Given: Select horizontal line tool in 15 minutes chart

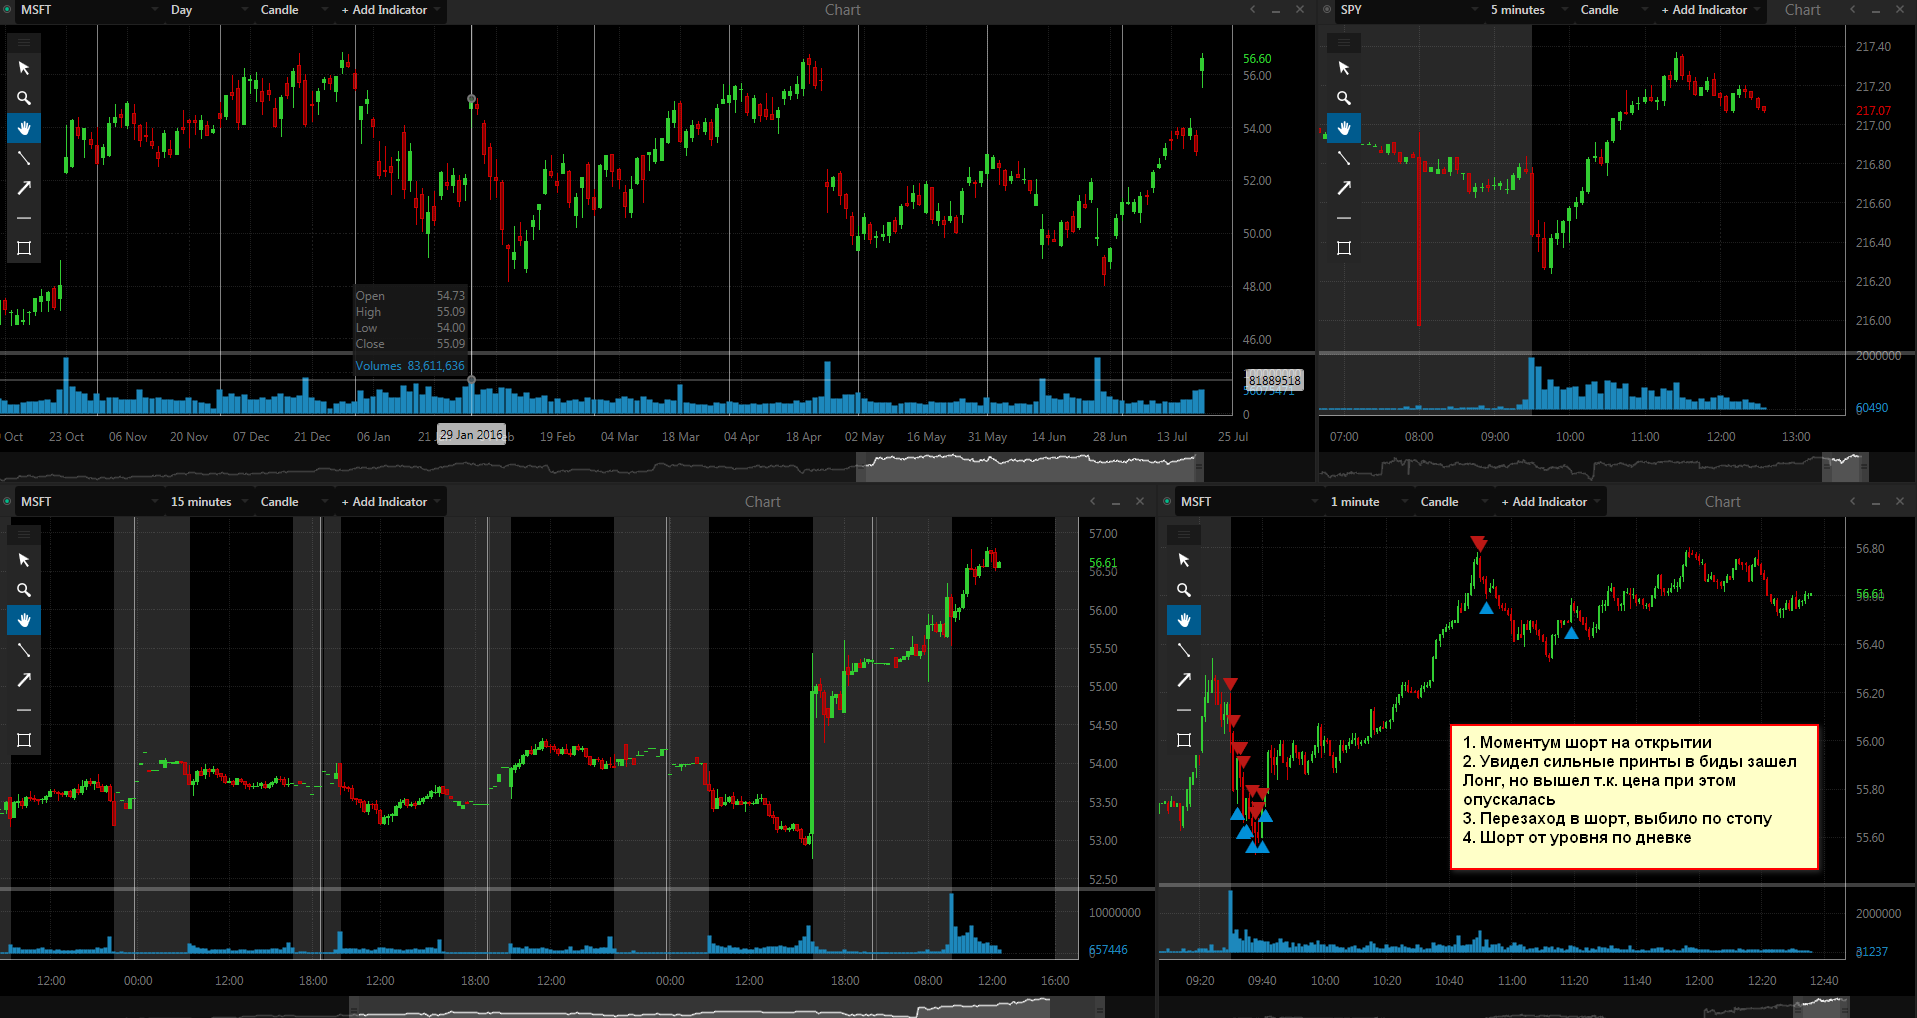Looking at the screenshot, I should point(24,710).
